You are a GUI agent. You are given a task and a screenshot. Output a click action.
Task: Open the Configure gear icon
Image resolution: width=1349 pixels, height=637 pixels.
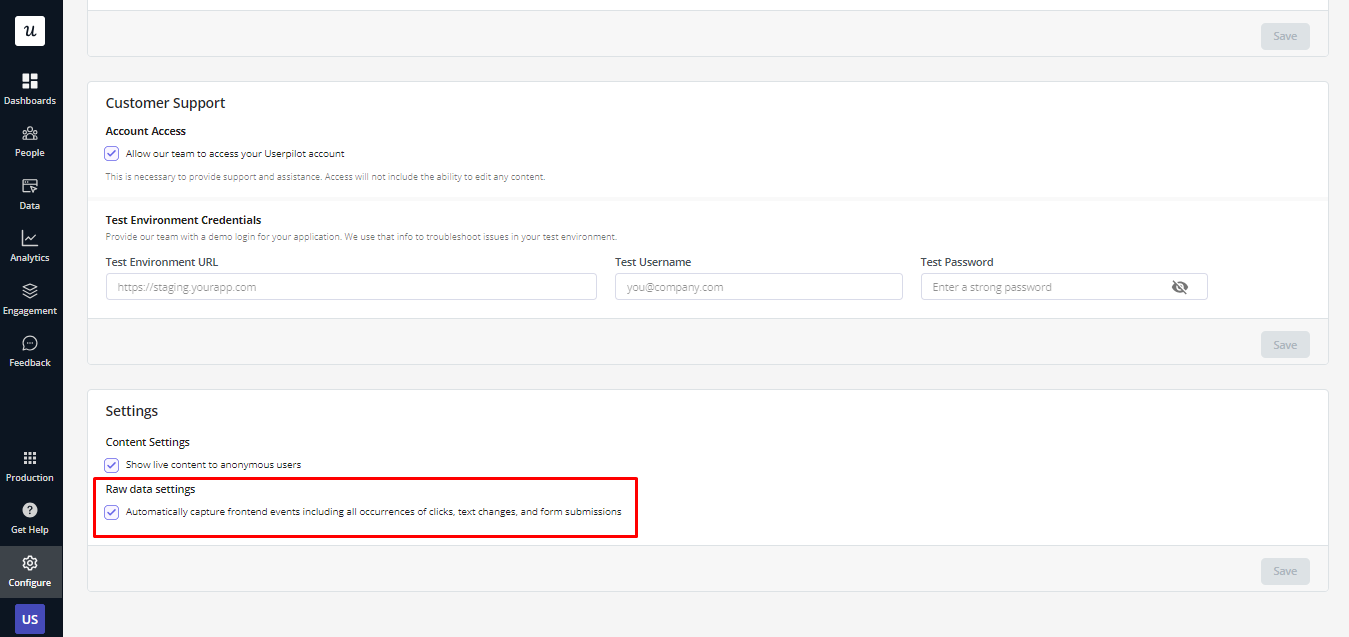click(x=30, y=563)
